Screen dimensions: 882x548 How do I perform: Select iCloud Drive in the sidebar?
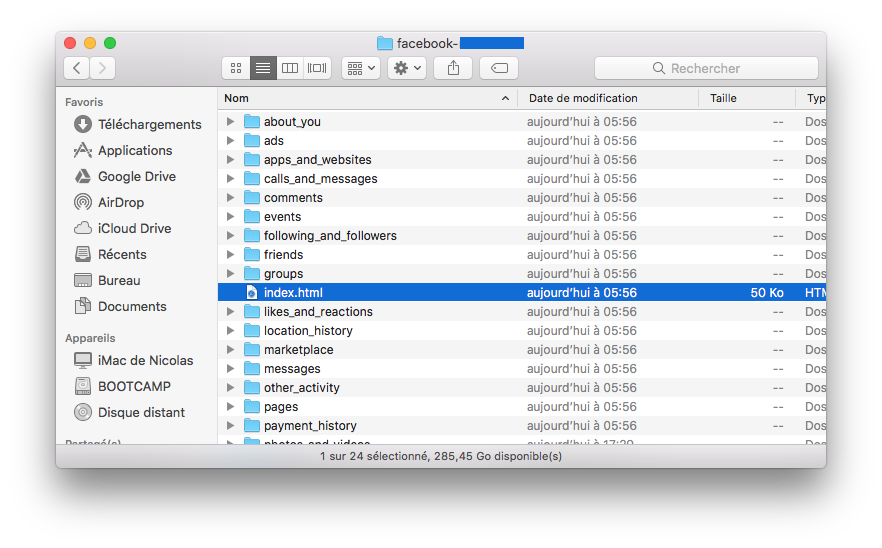pyautogui.click(x=134, y=228)
